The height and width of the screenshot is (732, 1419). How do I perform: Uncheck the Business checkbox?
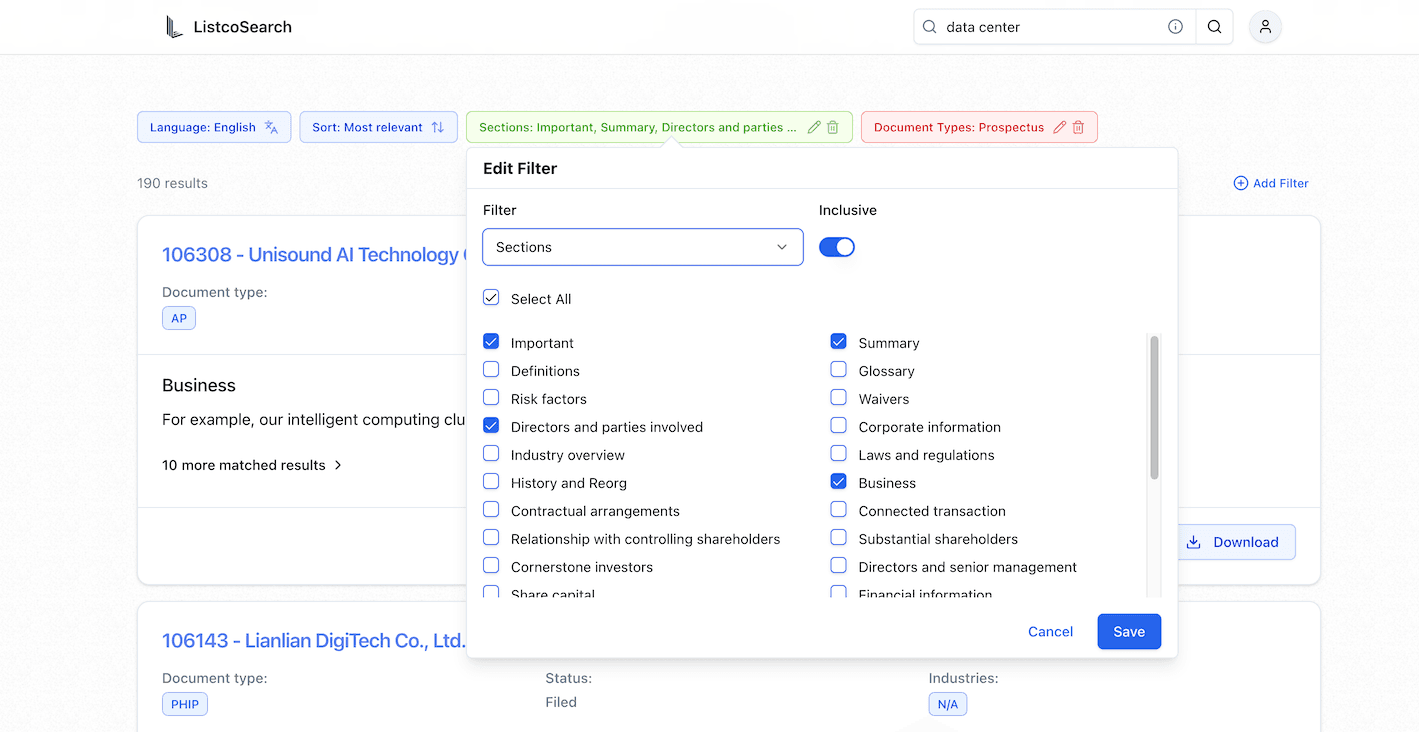839,482
